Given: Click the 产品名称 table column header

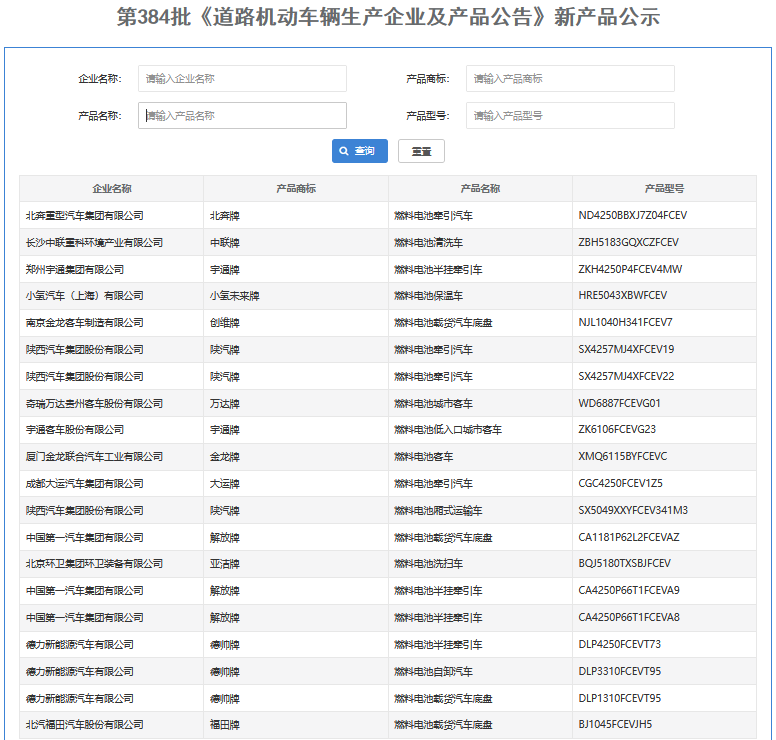Looking at the screenshot, I should tap(480, 188).
